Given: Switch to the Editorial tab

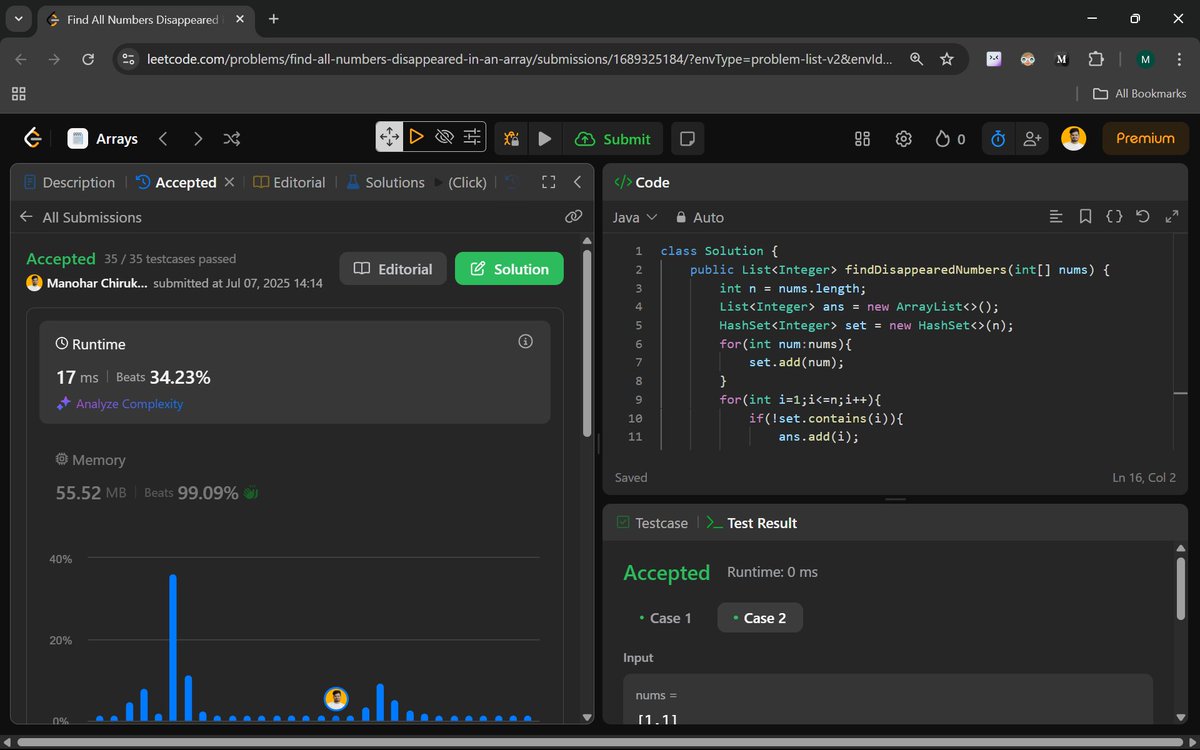Looking at the screenshot, I should coord(289,182).
